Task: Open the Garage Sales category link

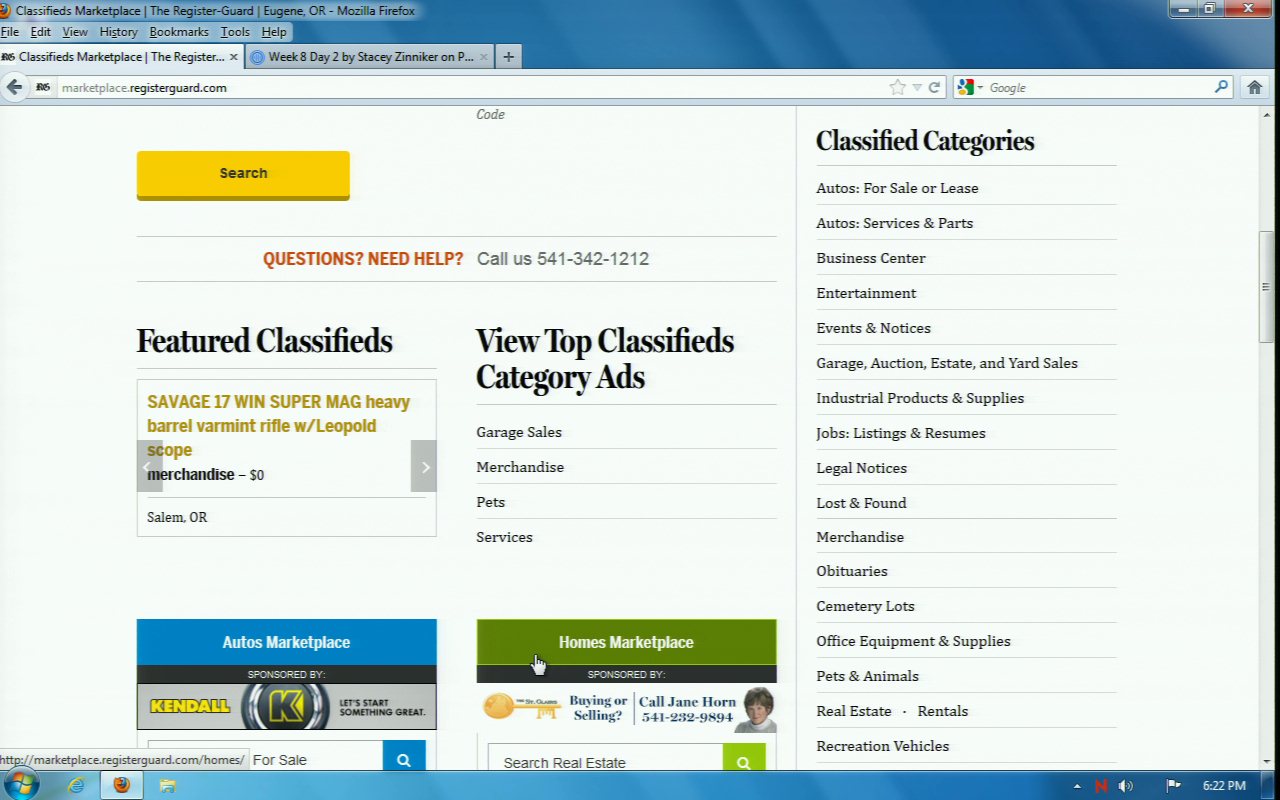Action: point(519,432)
